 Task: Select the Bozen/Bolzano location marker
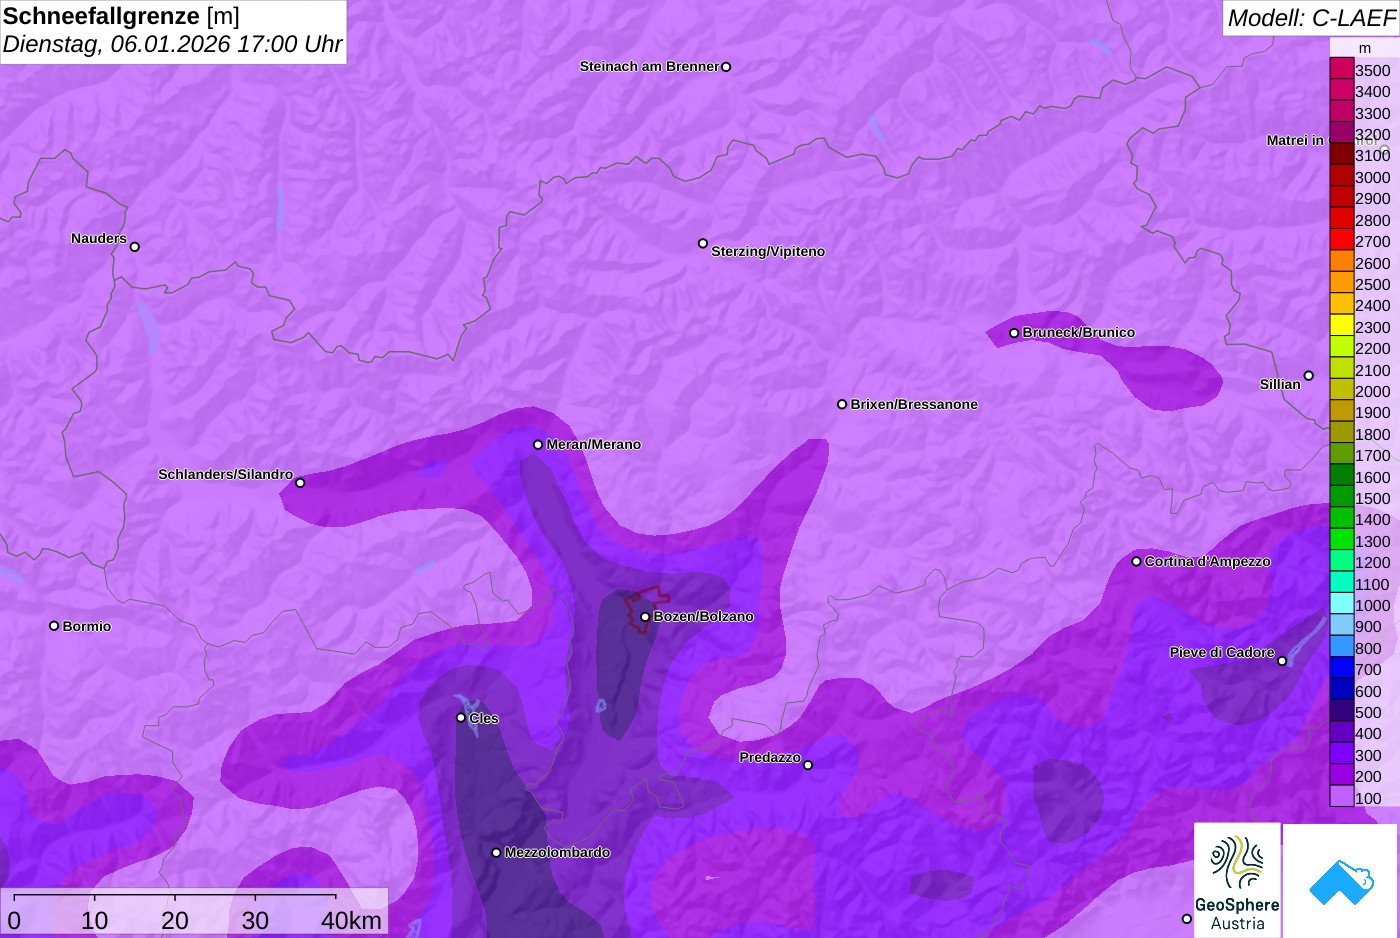(645, 617)
